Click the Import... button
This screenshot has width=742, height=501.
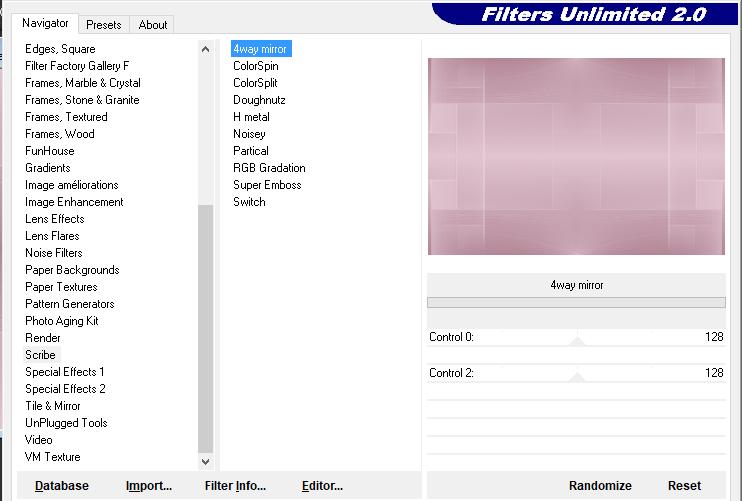pyautogui.click(x=149, y=486)
